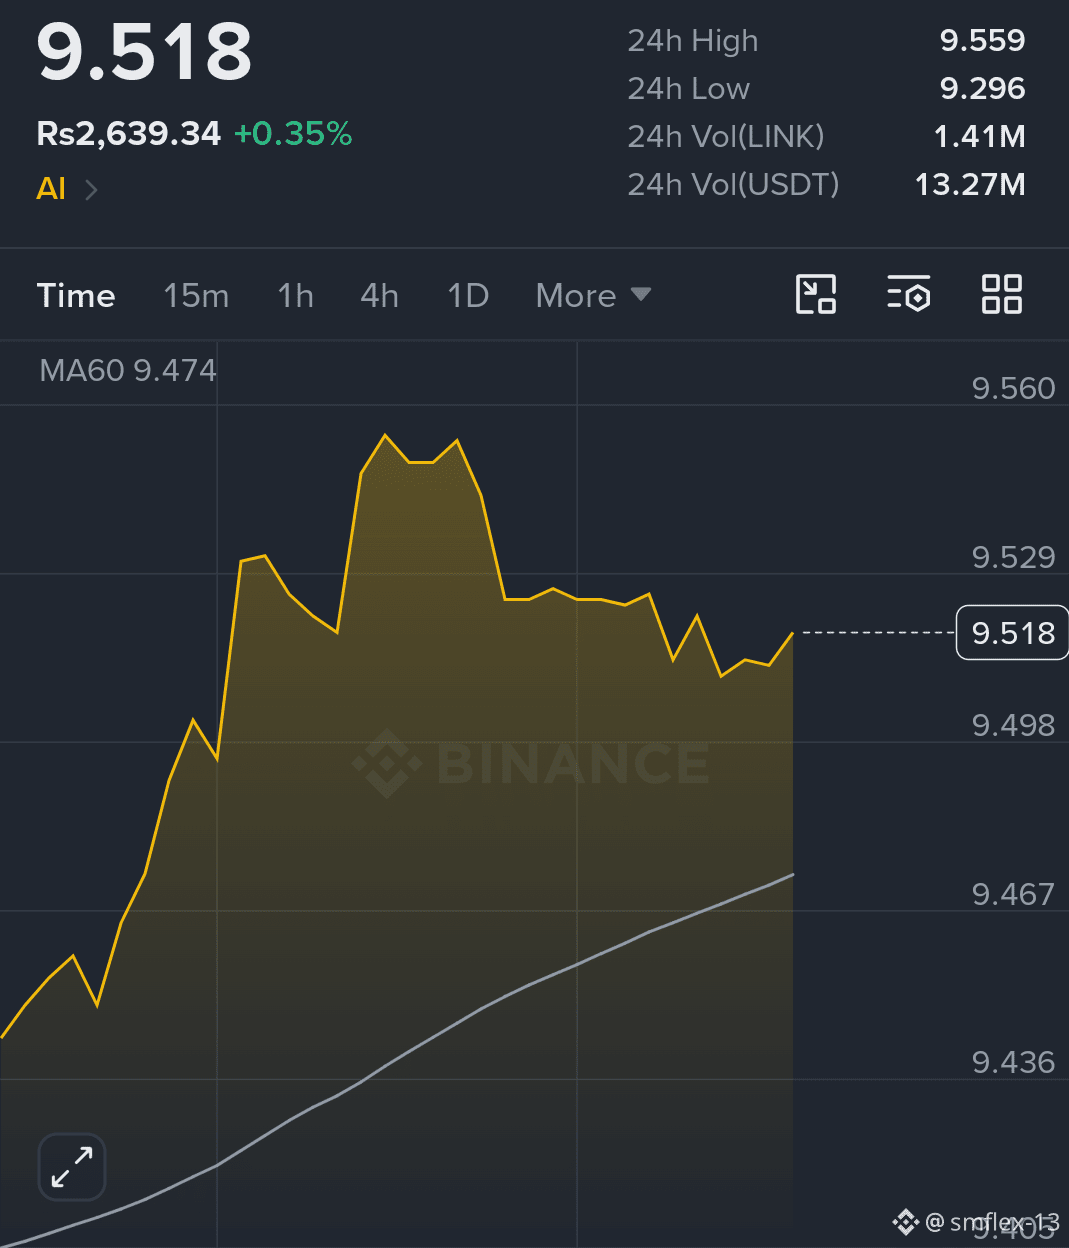Click the MA60 9.474 indicator label
Screen dimensions: 1069x1248
pos(128,370)
